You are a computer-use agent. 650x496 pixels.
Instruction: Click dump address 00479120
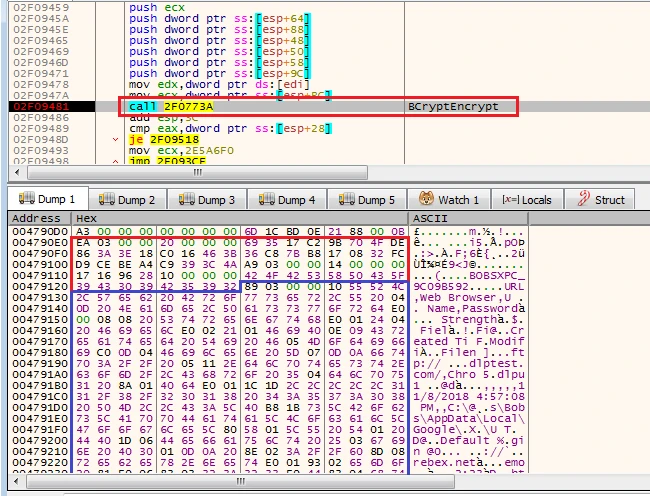tap(40, 286)
